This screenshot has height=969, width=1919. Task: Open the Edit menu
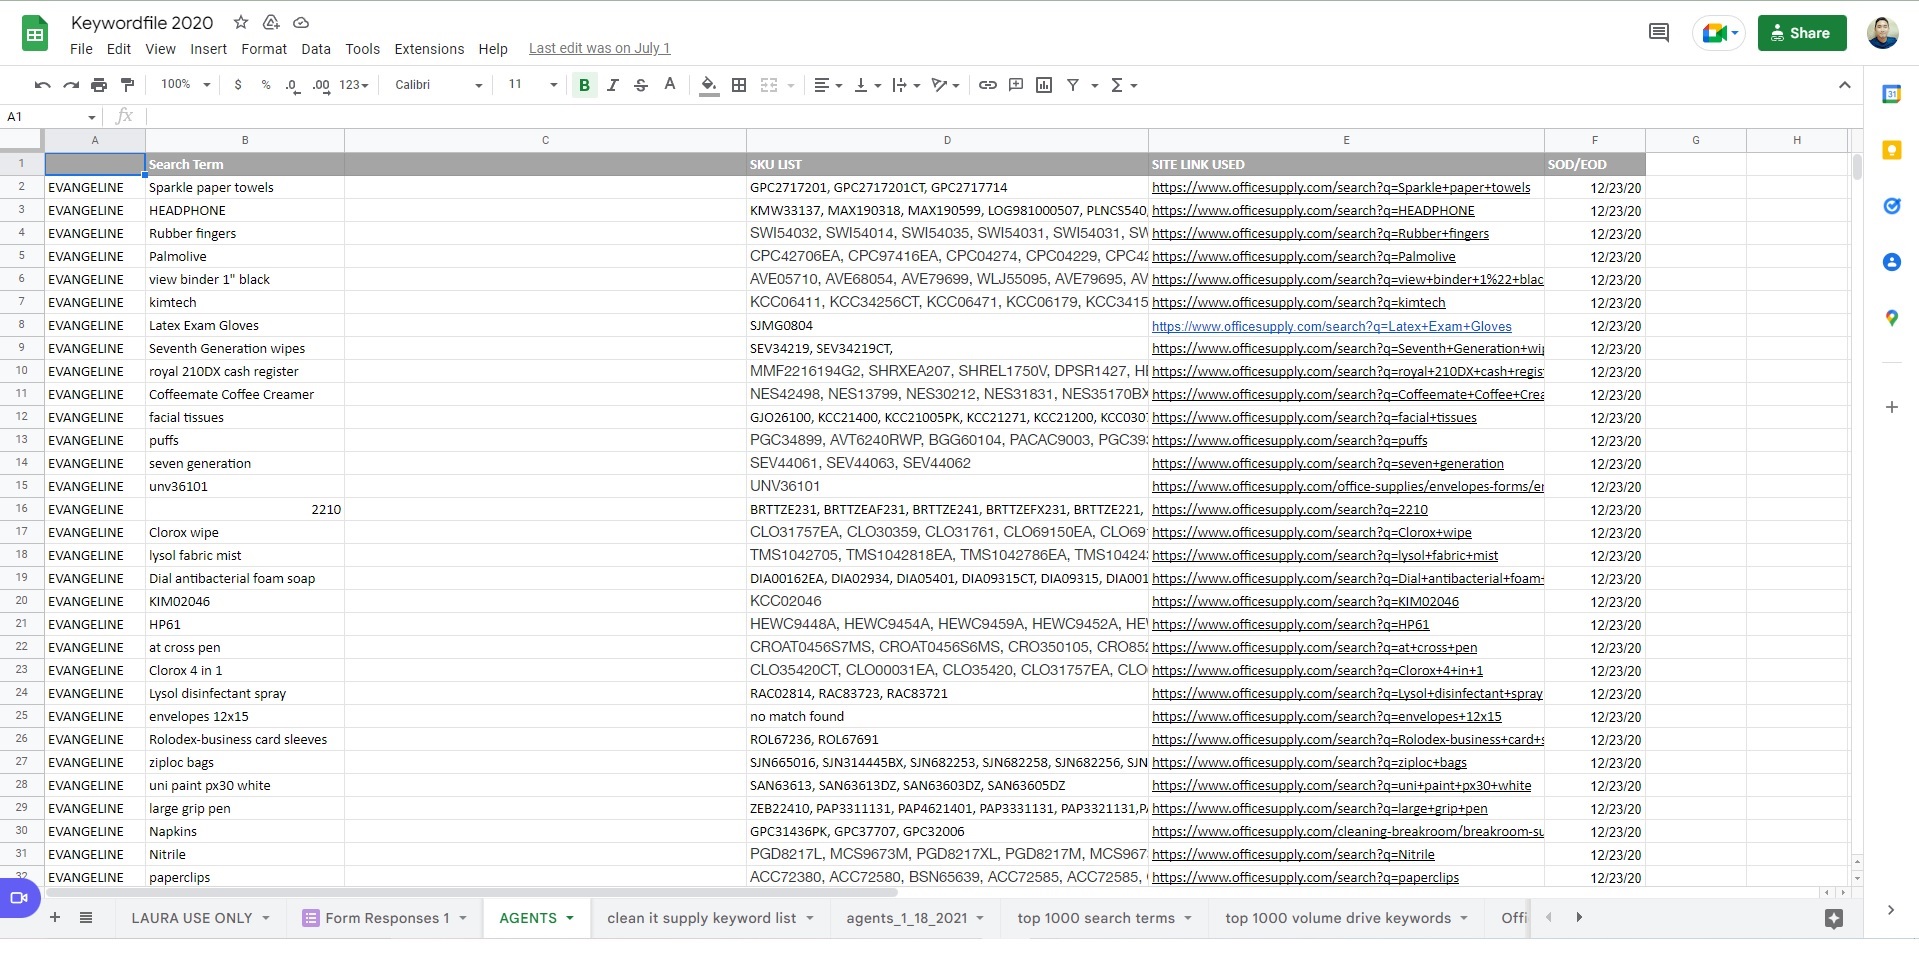click(119, 49)
